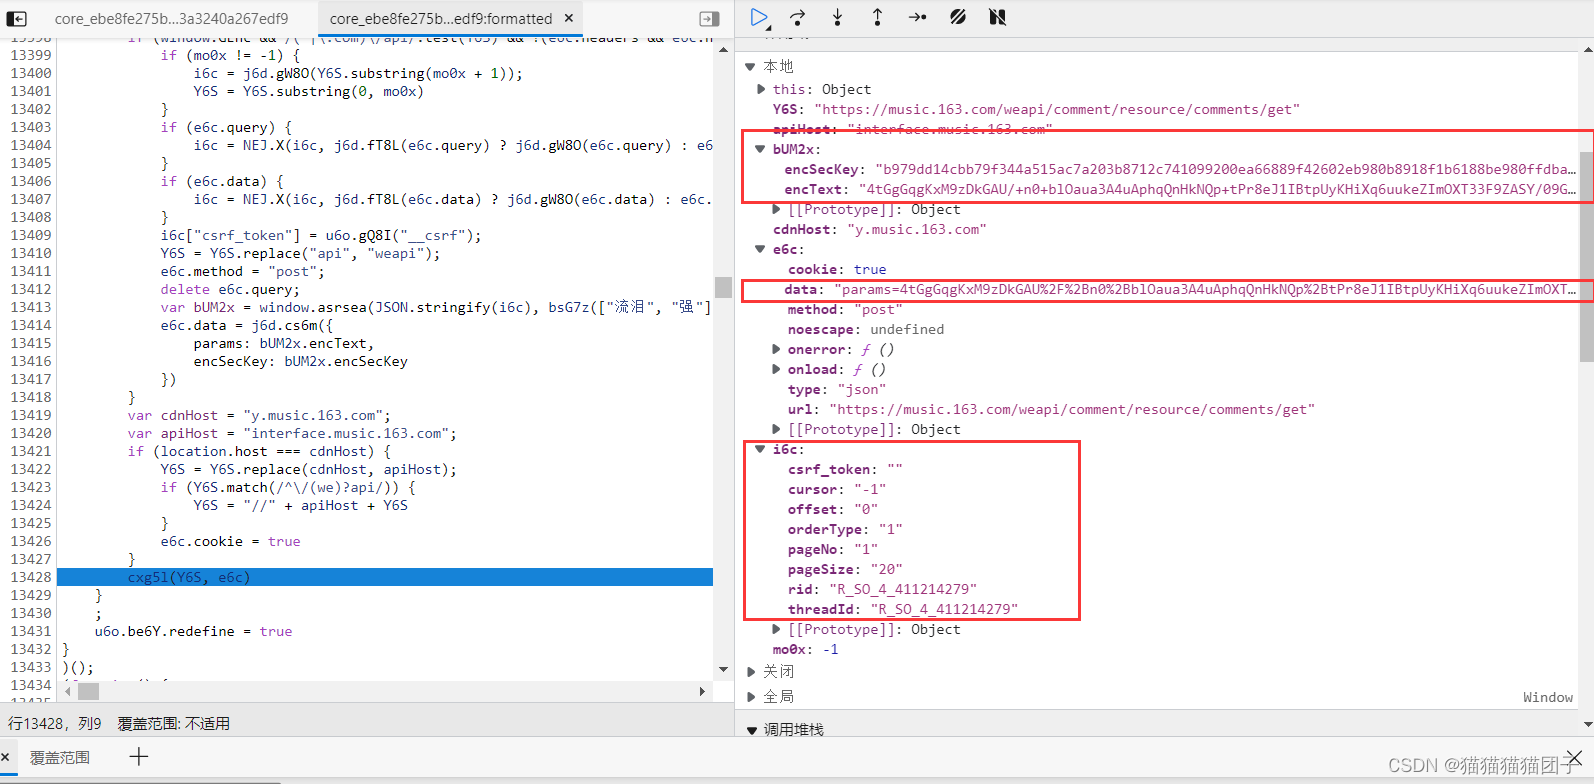
Task: Expand the onload function entry
Action: coord(776,369)
